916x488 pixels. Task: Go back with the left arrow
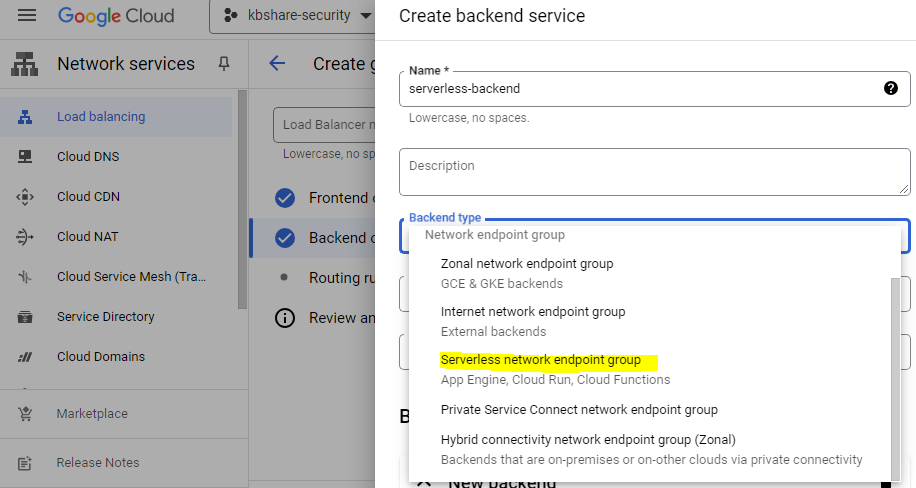click(277, 63)
